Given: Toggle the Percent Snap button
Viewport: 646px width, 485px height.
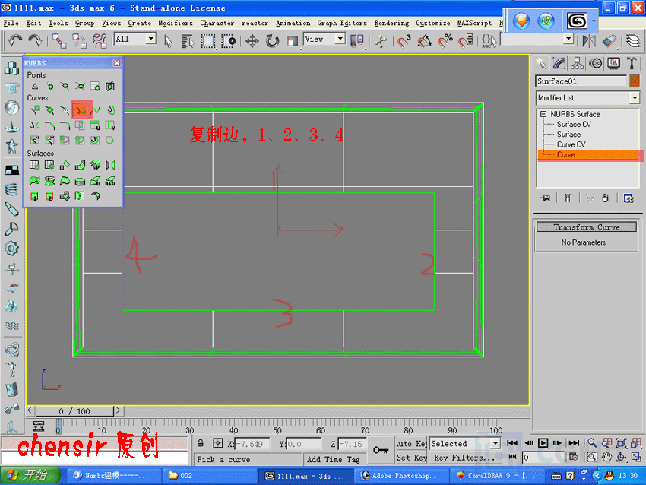Looking at the screenshot, I should [x=445, y=41].
